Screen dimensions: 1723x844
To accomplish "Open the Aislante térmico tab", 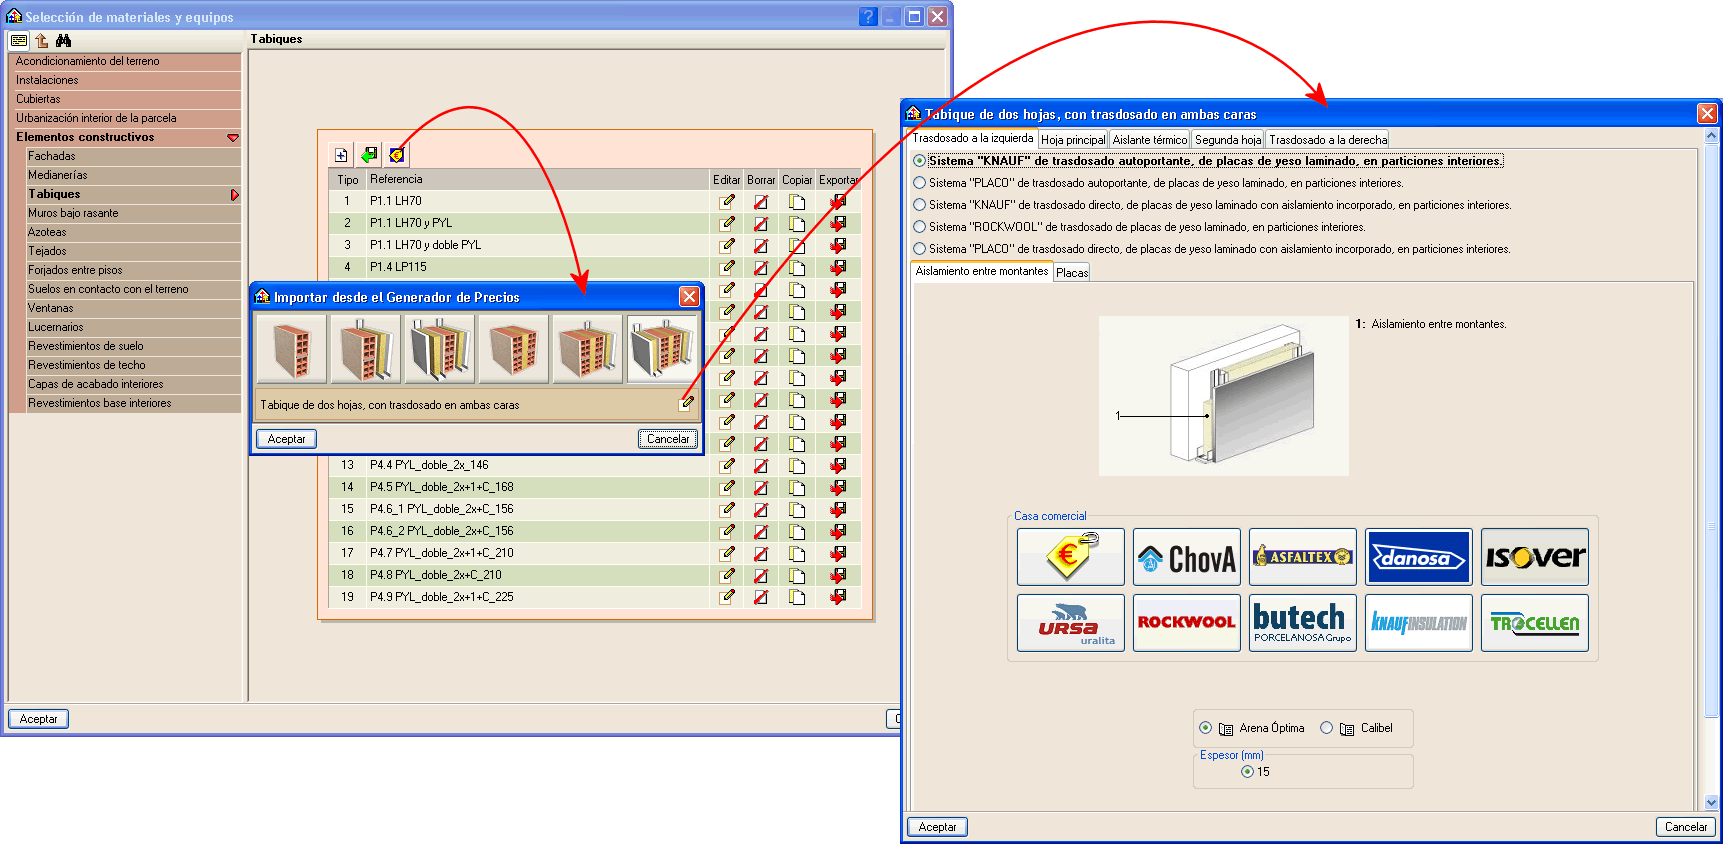I will click(1150, 140).
